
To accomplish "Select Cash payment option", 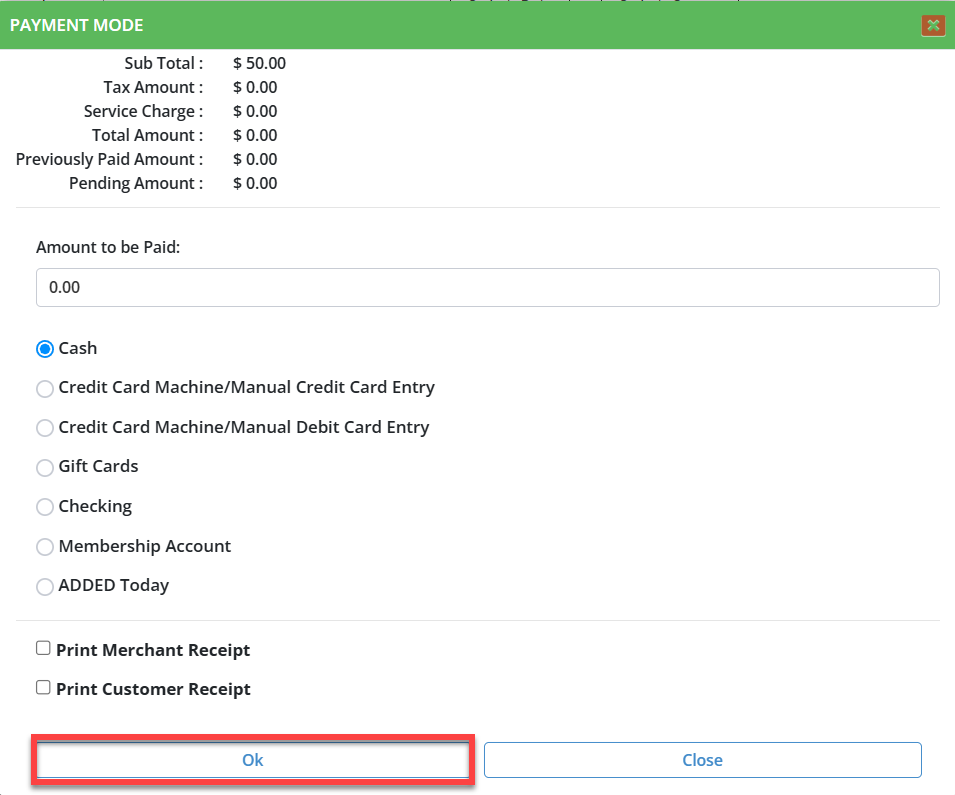I will tap(45, 349).
